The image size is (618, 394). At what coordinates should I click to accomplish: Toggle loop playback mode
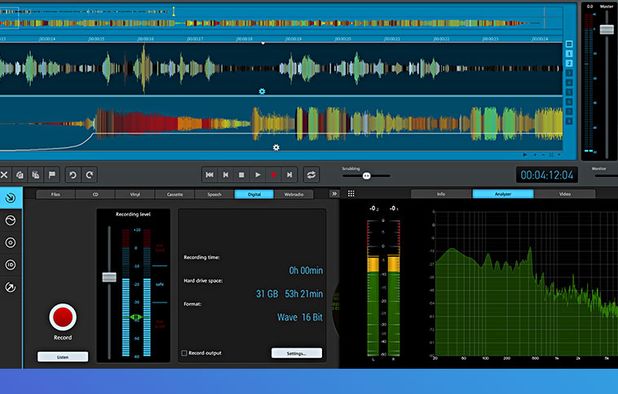click(x=311, y=175)
